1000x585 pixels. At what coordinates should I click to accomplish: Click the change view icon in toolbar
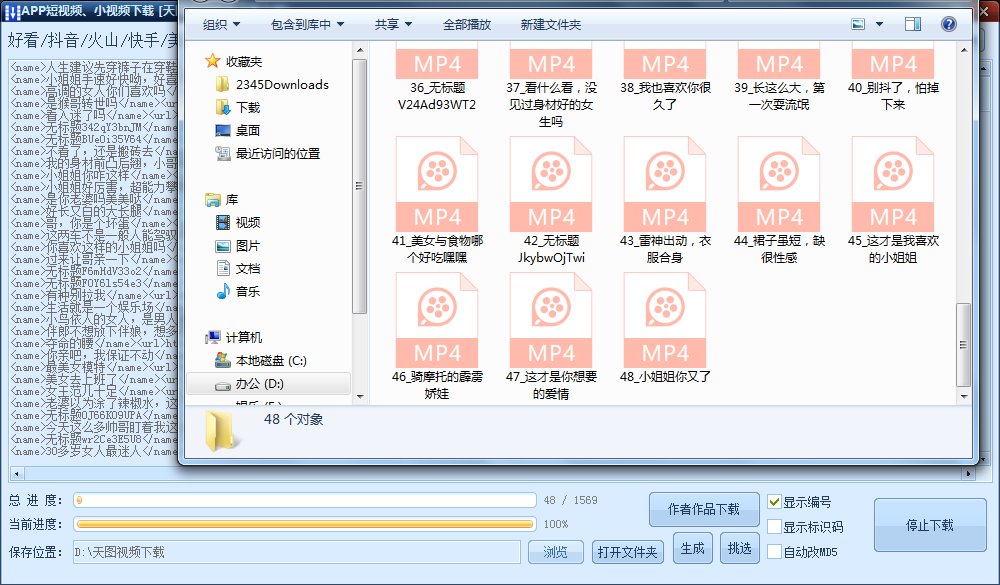point(858,24)
